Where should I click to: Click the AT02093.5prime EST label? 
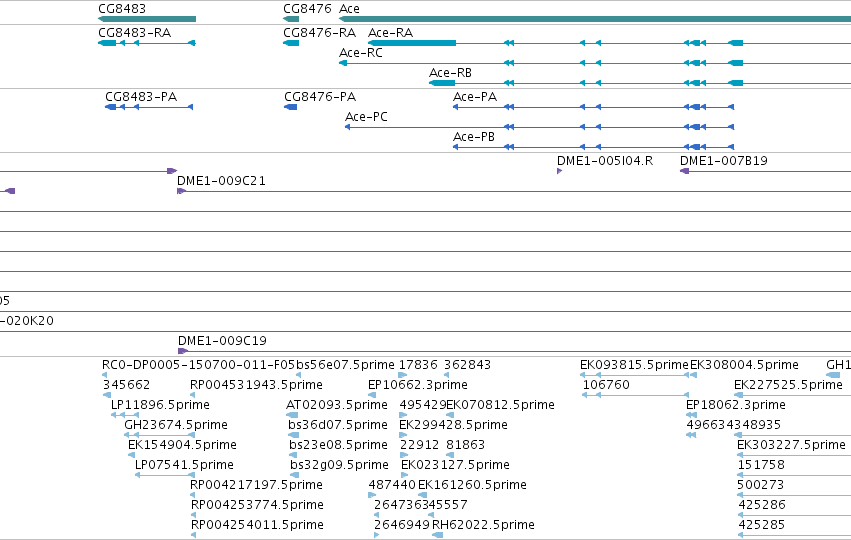[x=337, y=405]
